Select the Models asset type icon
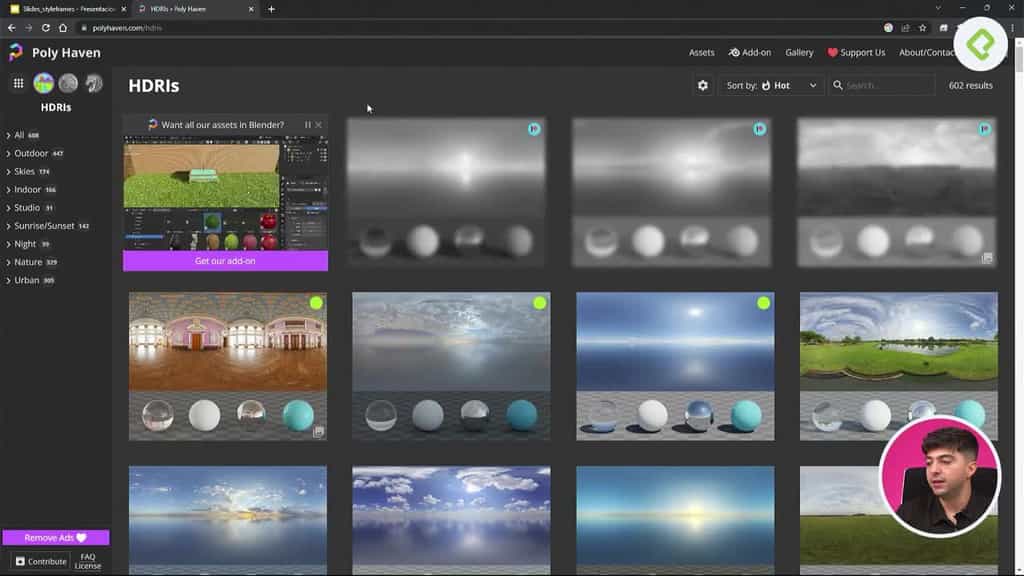Image resolution: width=1024 pixels, height=576 pixels. point(93,83)
